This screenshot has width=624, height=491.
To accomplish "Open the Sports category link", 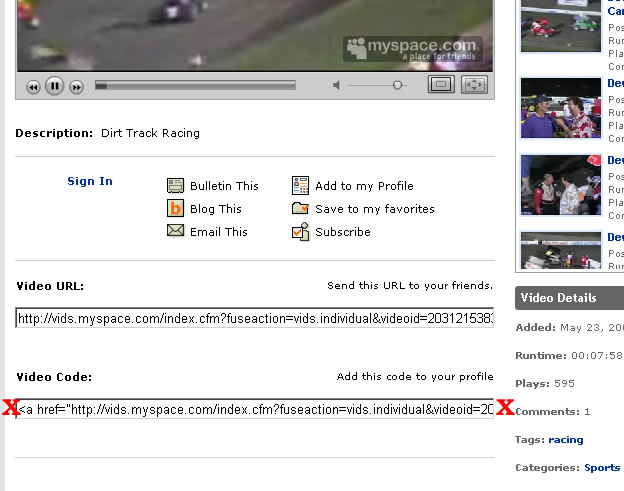I will [x=602, y=468].
